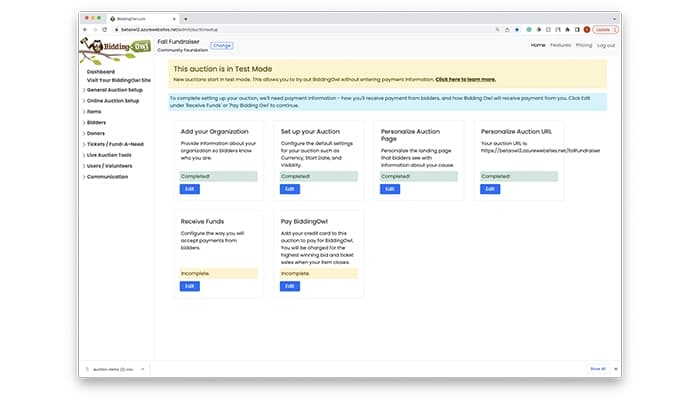700x400 pixels.
Task: Expand the Bidders sidebar section
Action: [97, 122]
